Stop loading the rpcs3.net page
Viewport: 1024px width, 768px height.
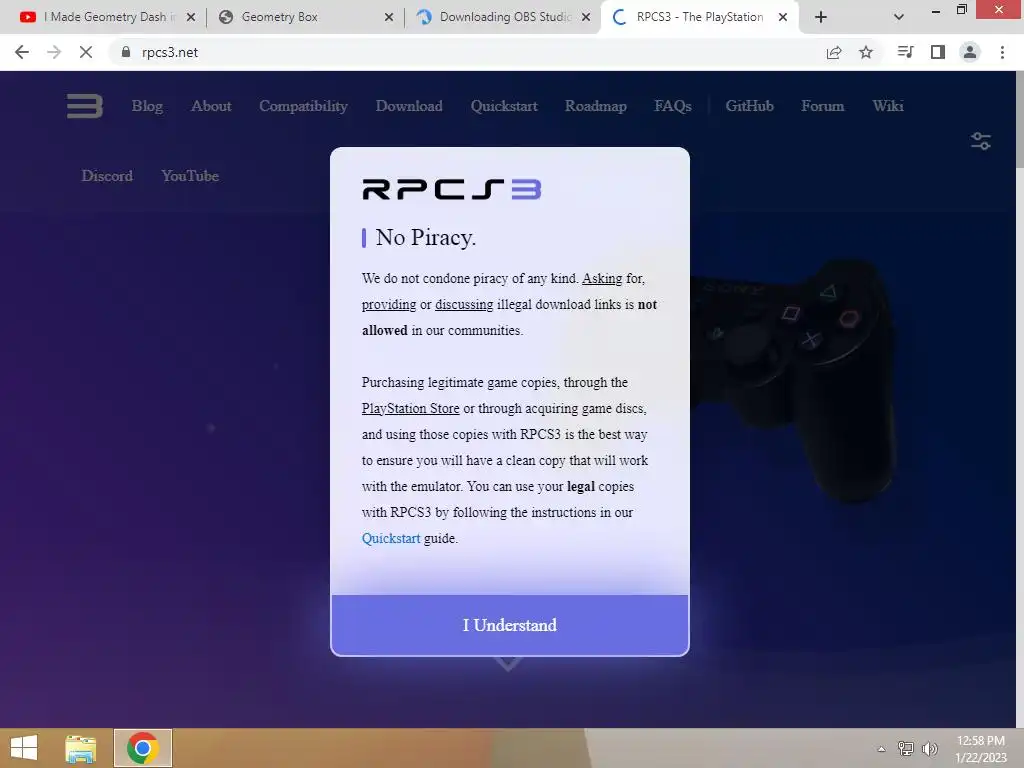[x=86, y=52]
